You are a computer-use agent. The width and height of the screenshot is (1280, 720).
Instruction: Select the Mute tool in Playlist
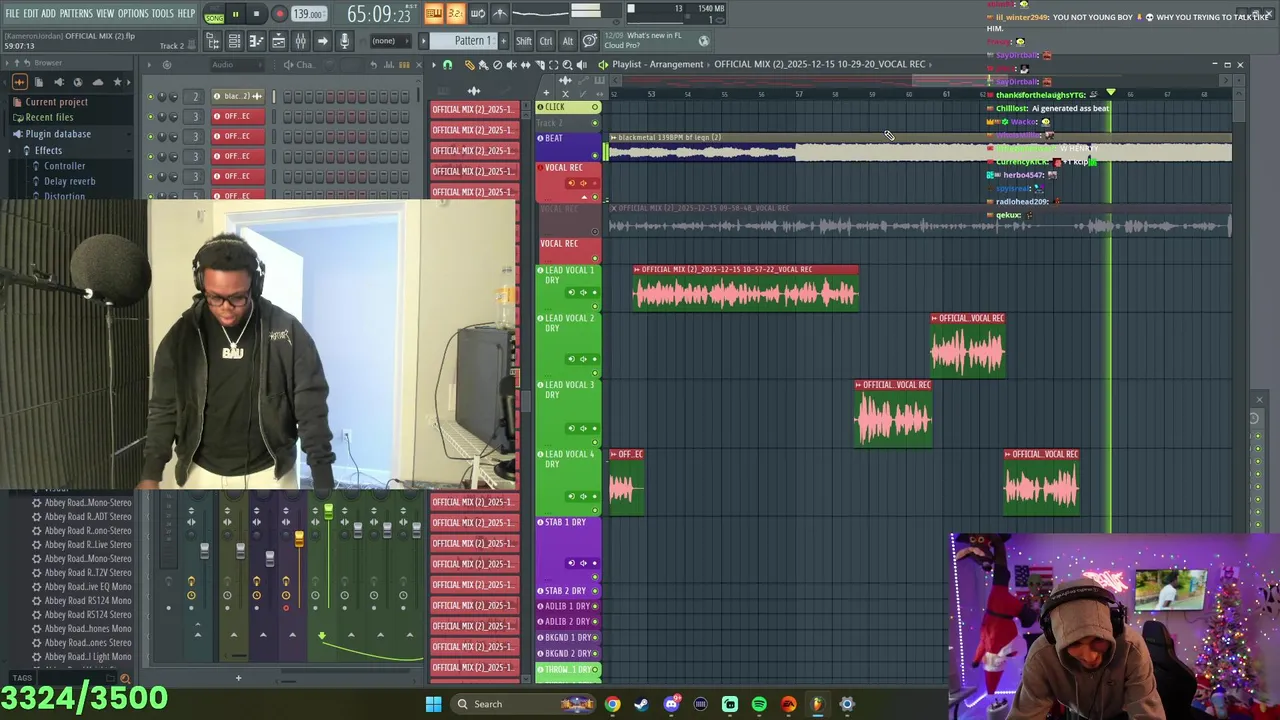511,64
